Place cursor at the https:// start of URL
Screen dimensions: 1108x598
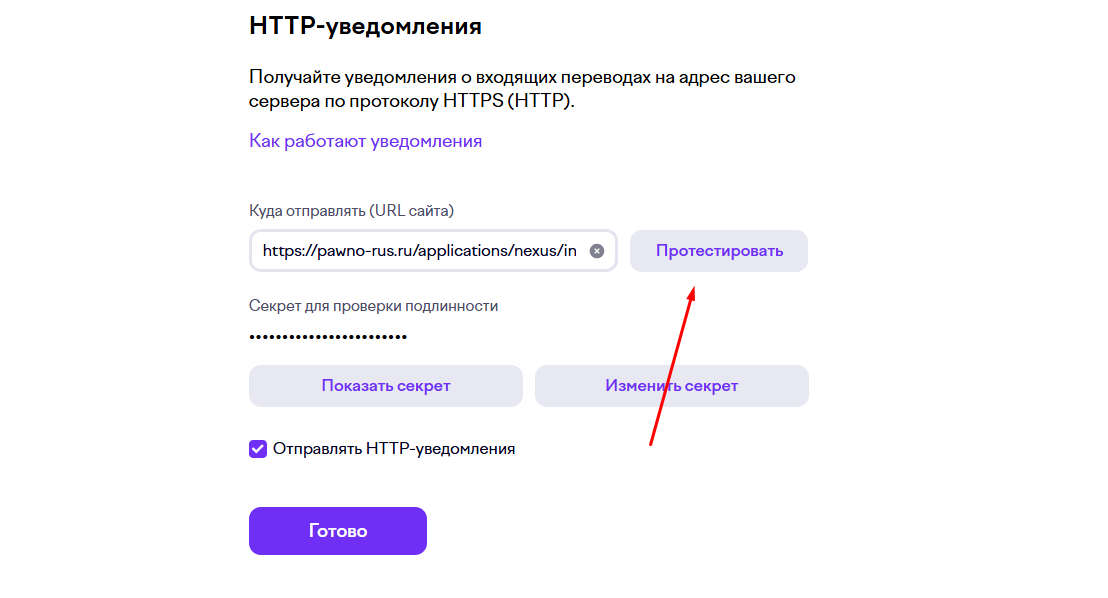coord(264,251)
